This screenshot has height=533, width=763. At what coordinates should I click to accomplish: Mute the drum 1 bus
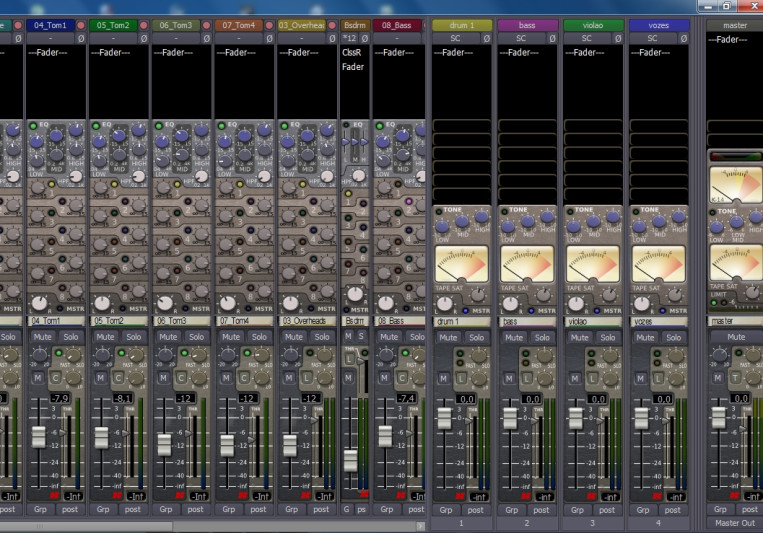pos(448,337)
